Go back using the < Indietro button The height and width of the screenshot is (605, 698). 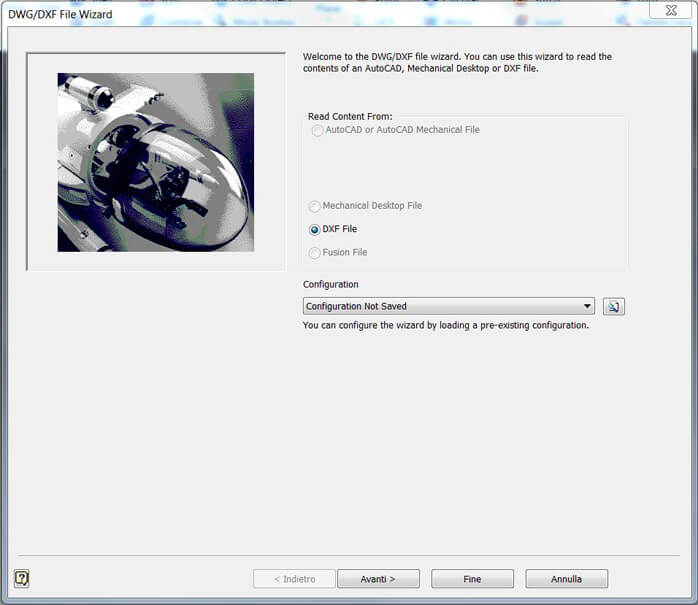coord(294,579)
